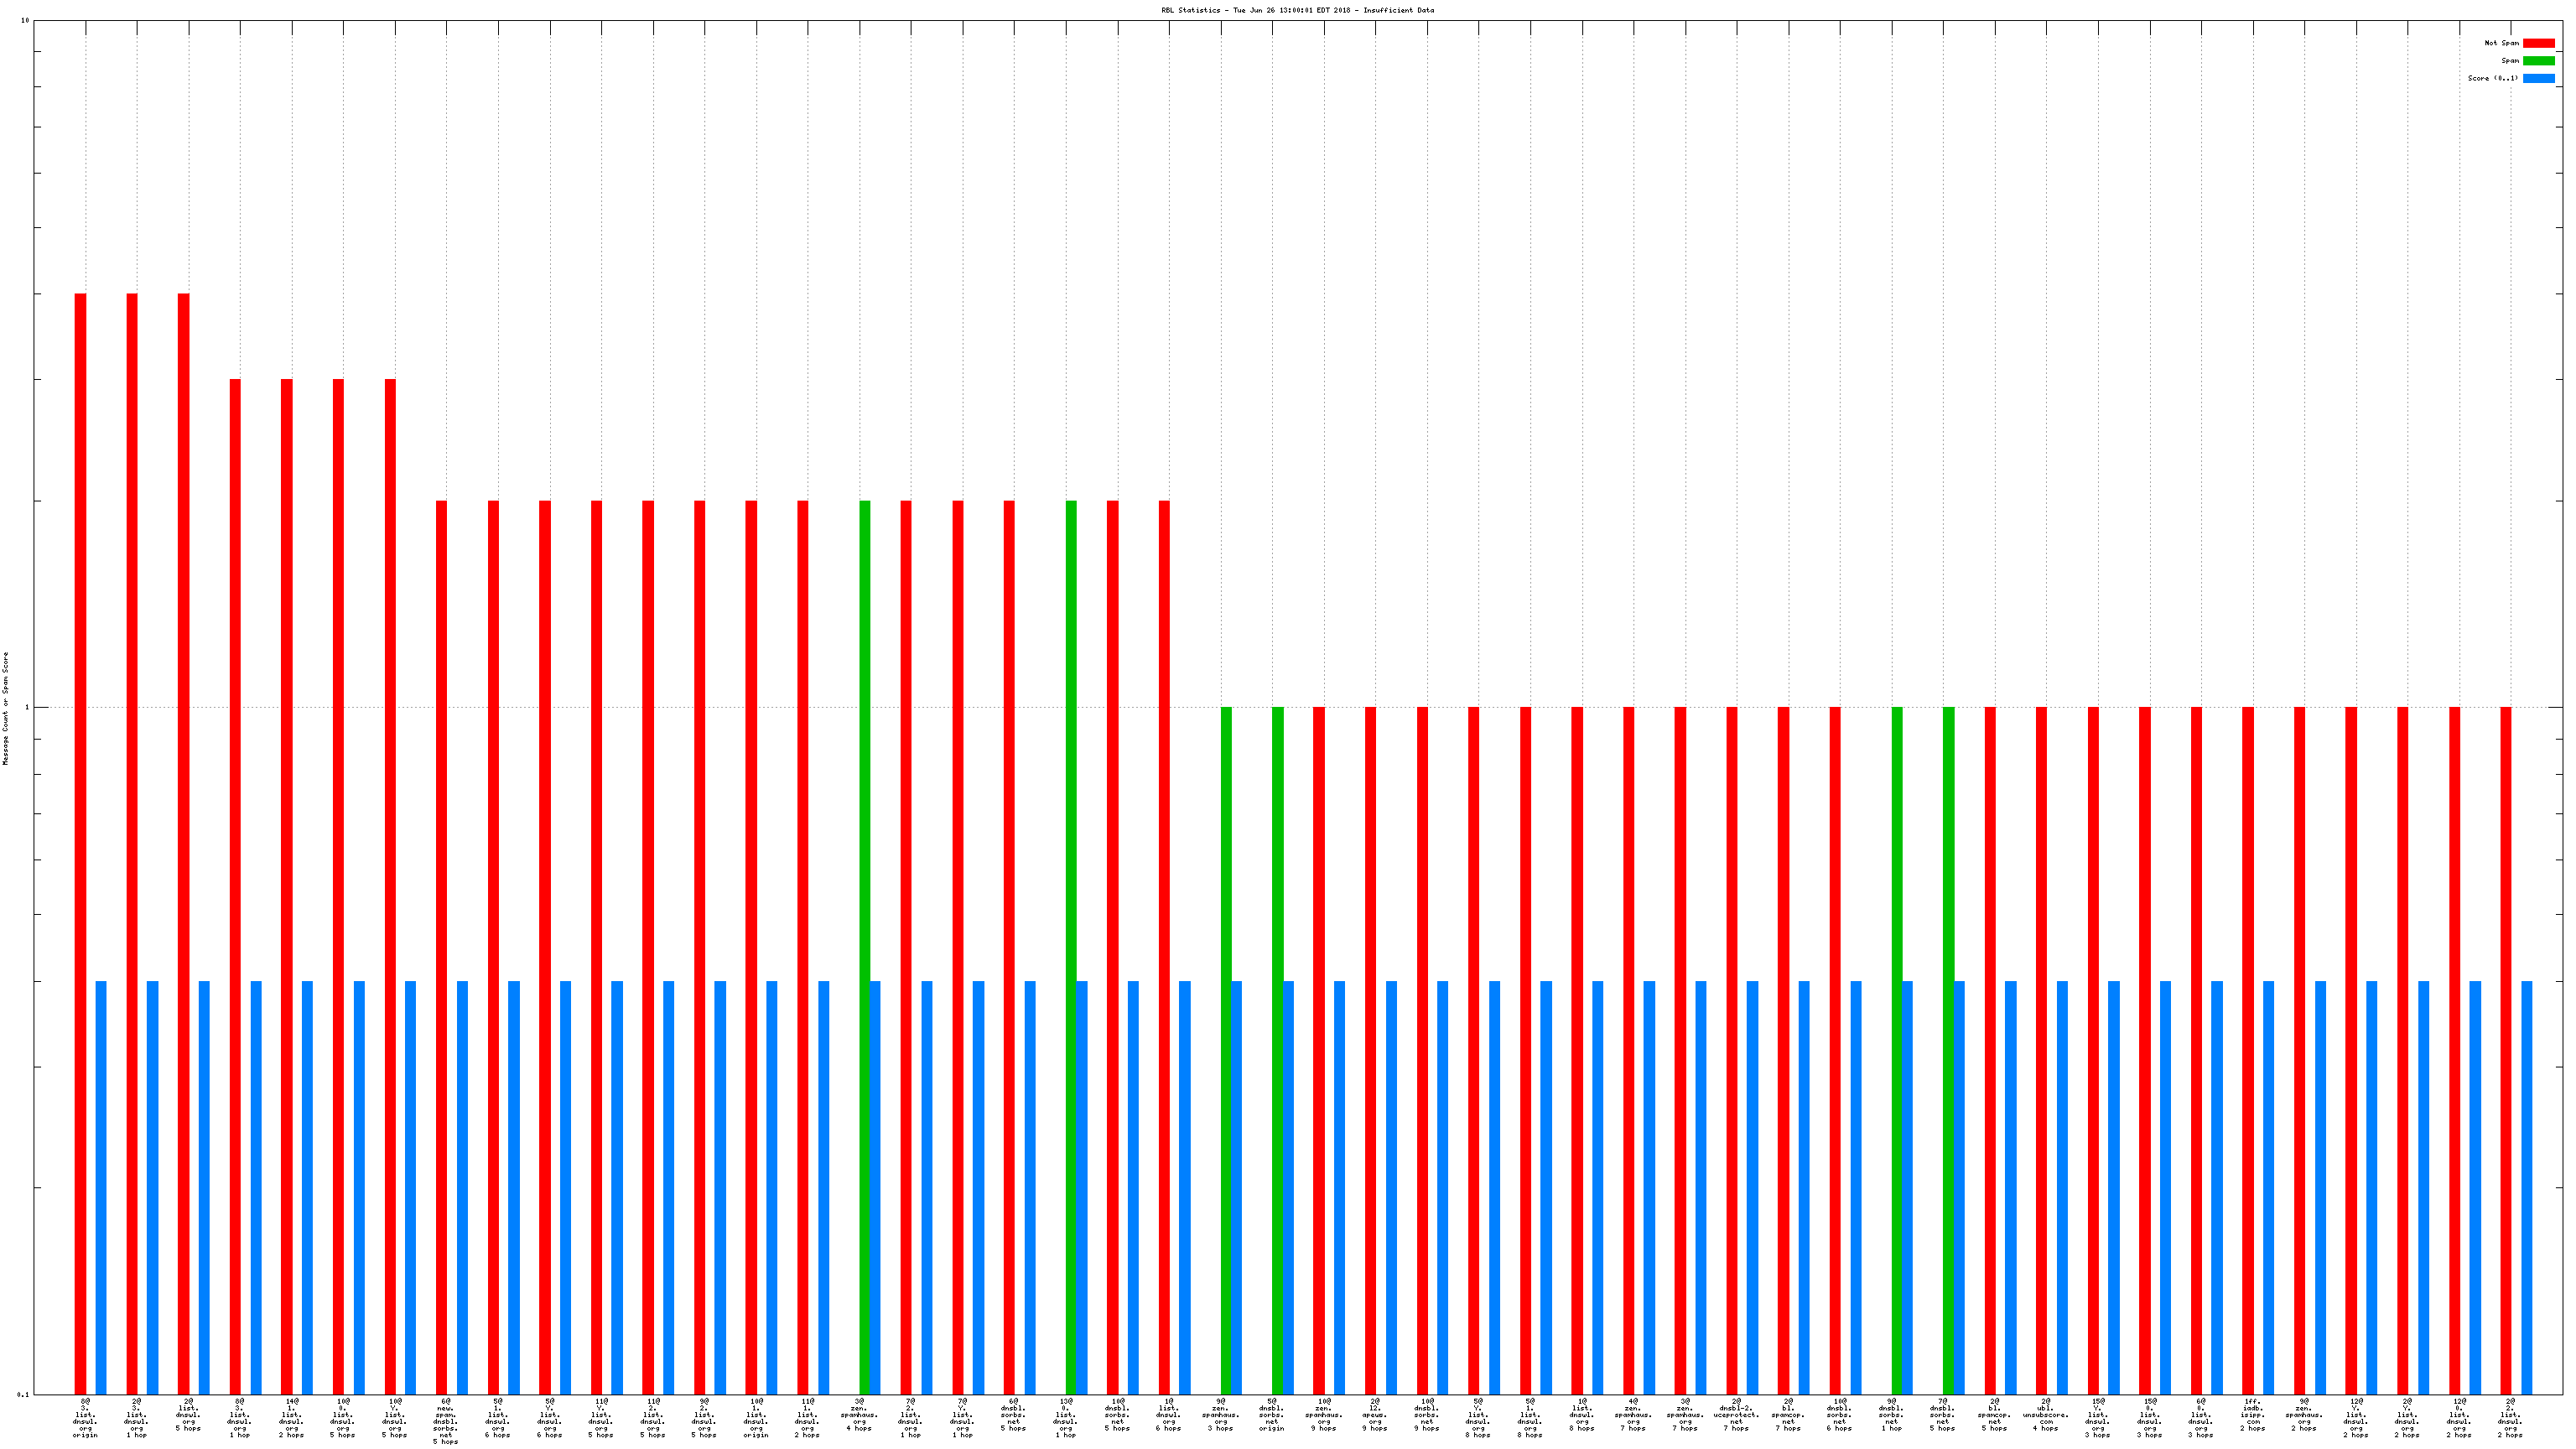Click the 'Not Spam' legend text
This screenshot has height=1449, width=2576.
pos(2501,43)
